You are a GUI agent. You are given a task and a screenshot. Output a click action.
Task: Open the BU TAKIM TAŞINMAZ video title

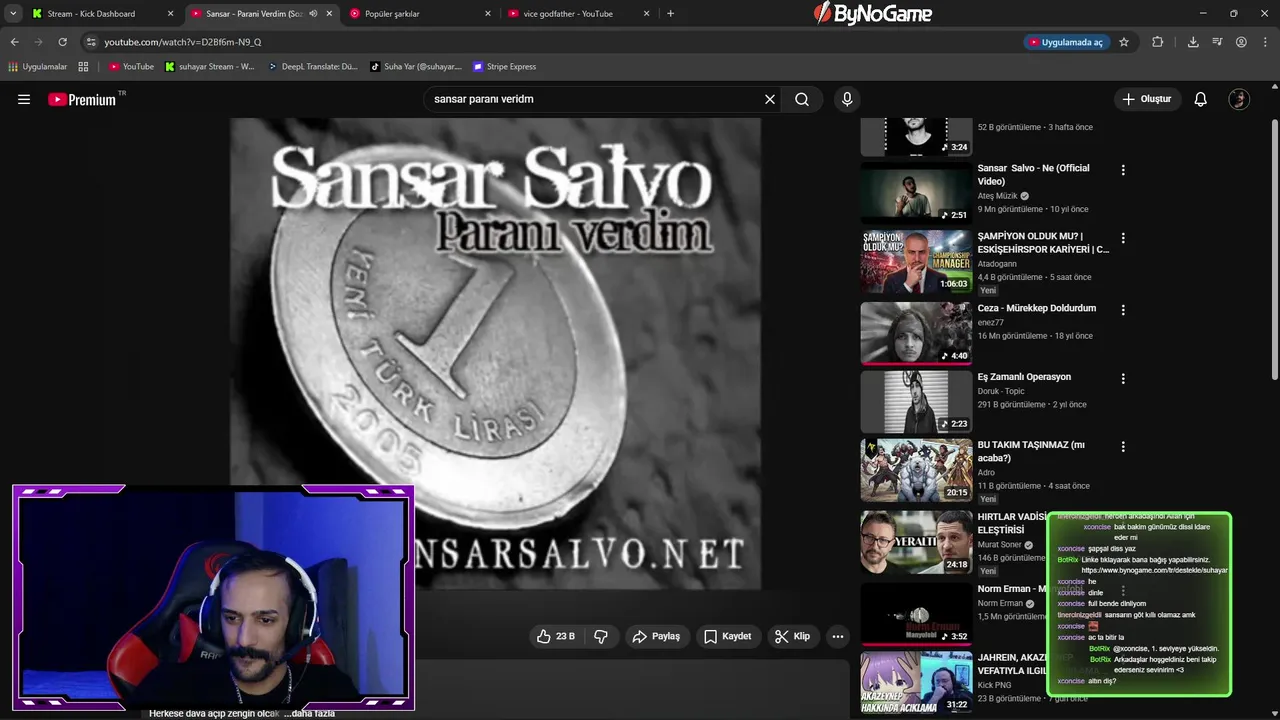coord(1031,451)
